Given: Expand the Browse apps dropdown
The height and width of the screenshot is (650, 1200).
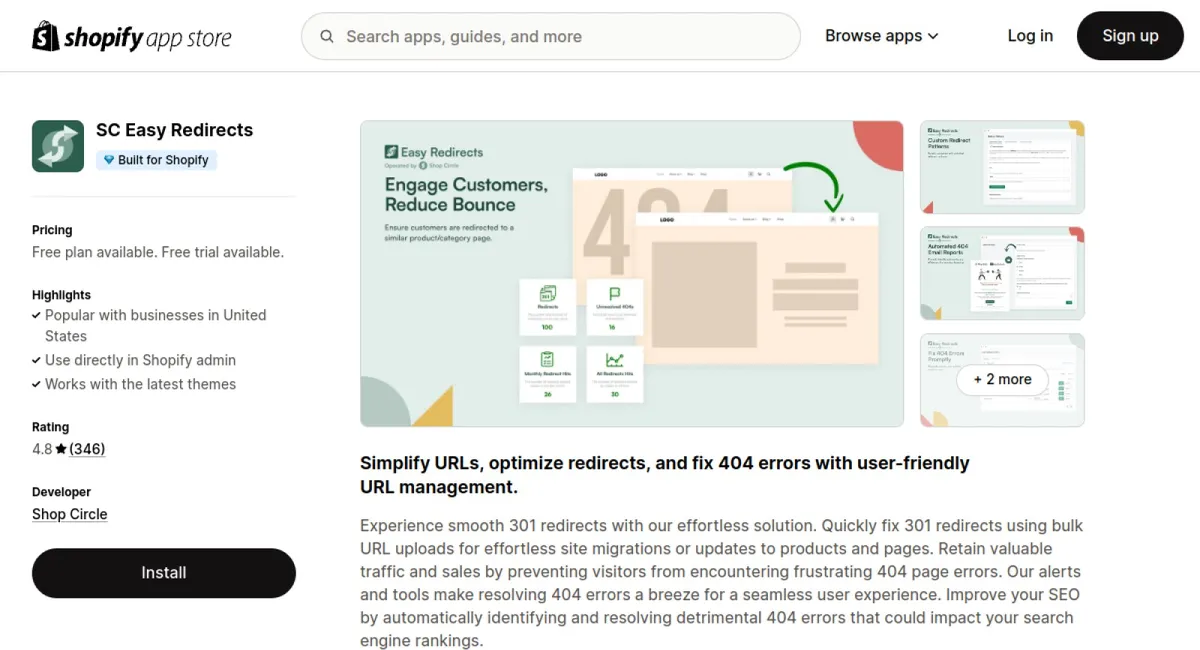Looking at the screenshot, I should click(882, 36).
